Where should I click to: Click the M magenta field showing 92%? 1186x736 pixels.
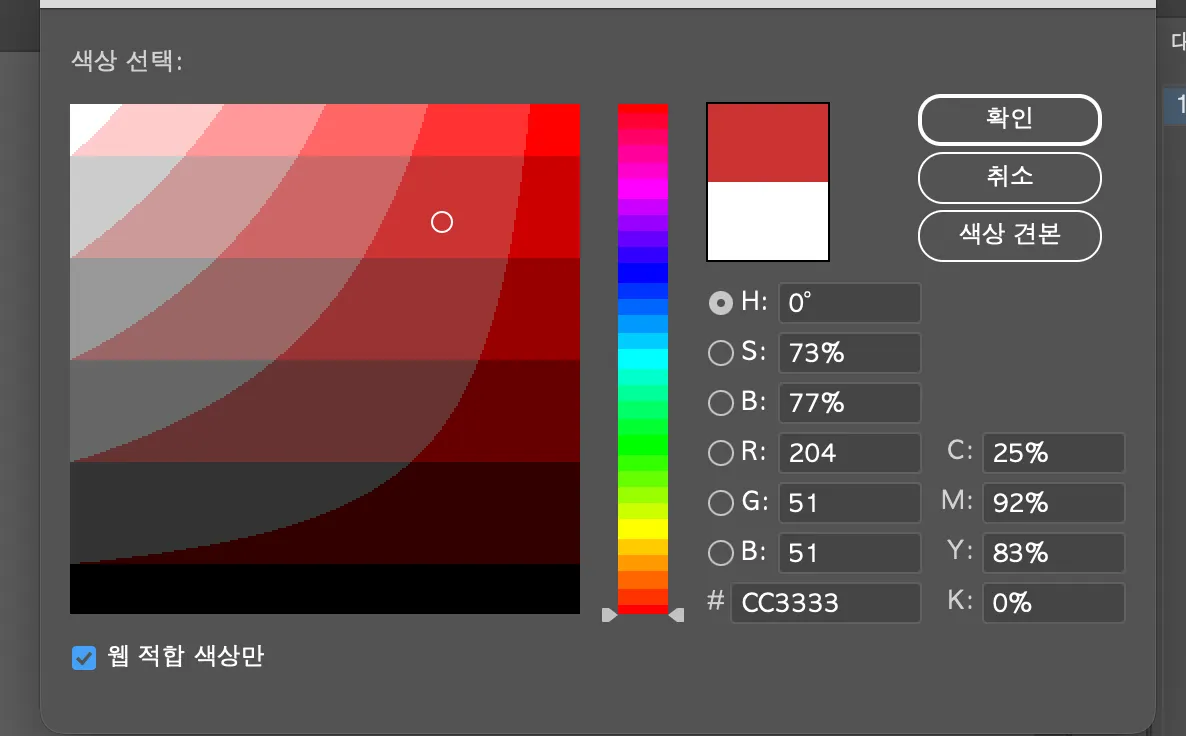(1053, 503)
